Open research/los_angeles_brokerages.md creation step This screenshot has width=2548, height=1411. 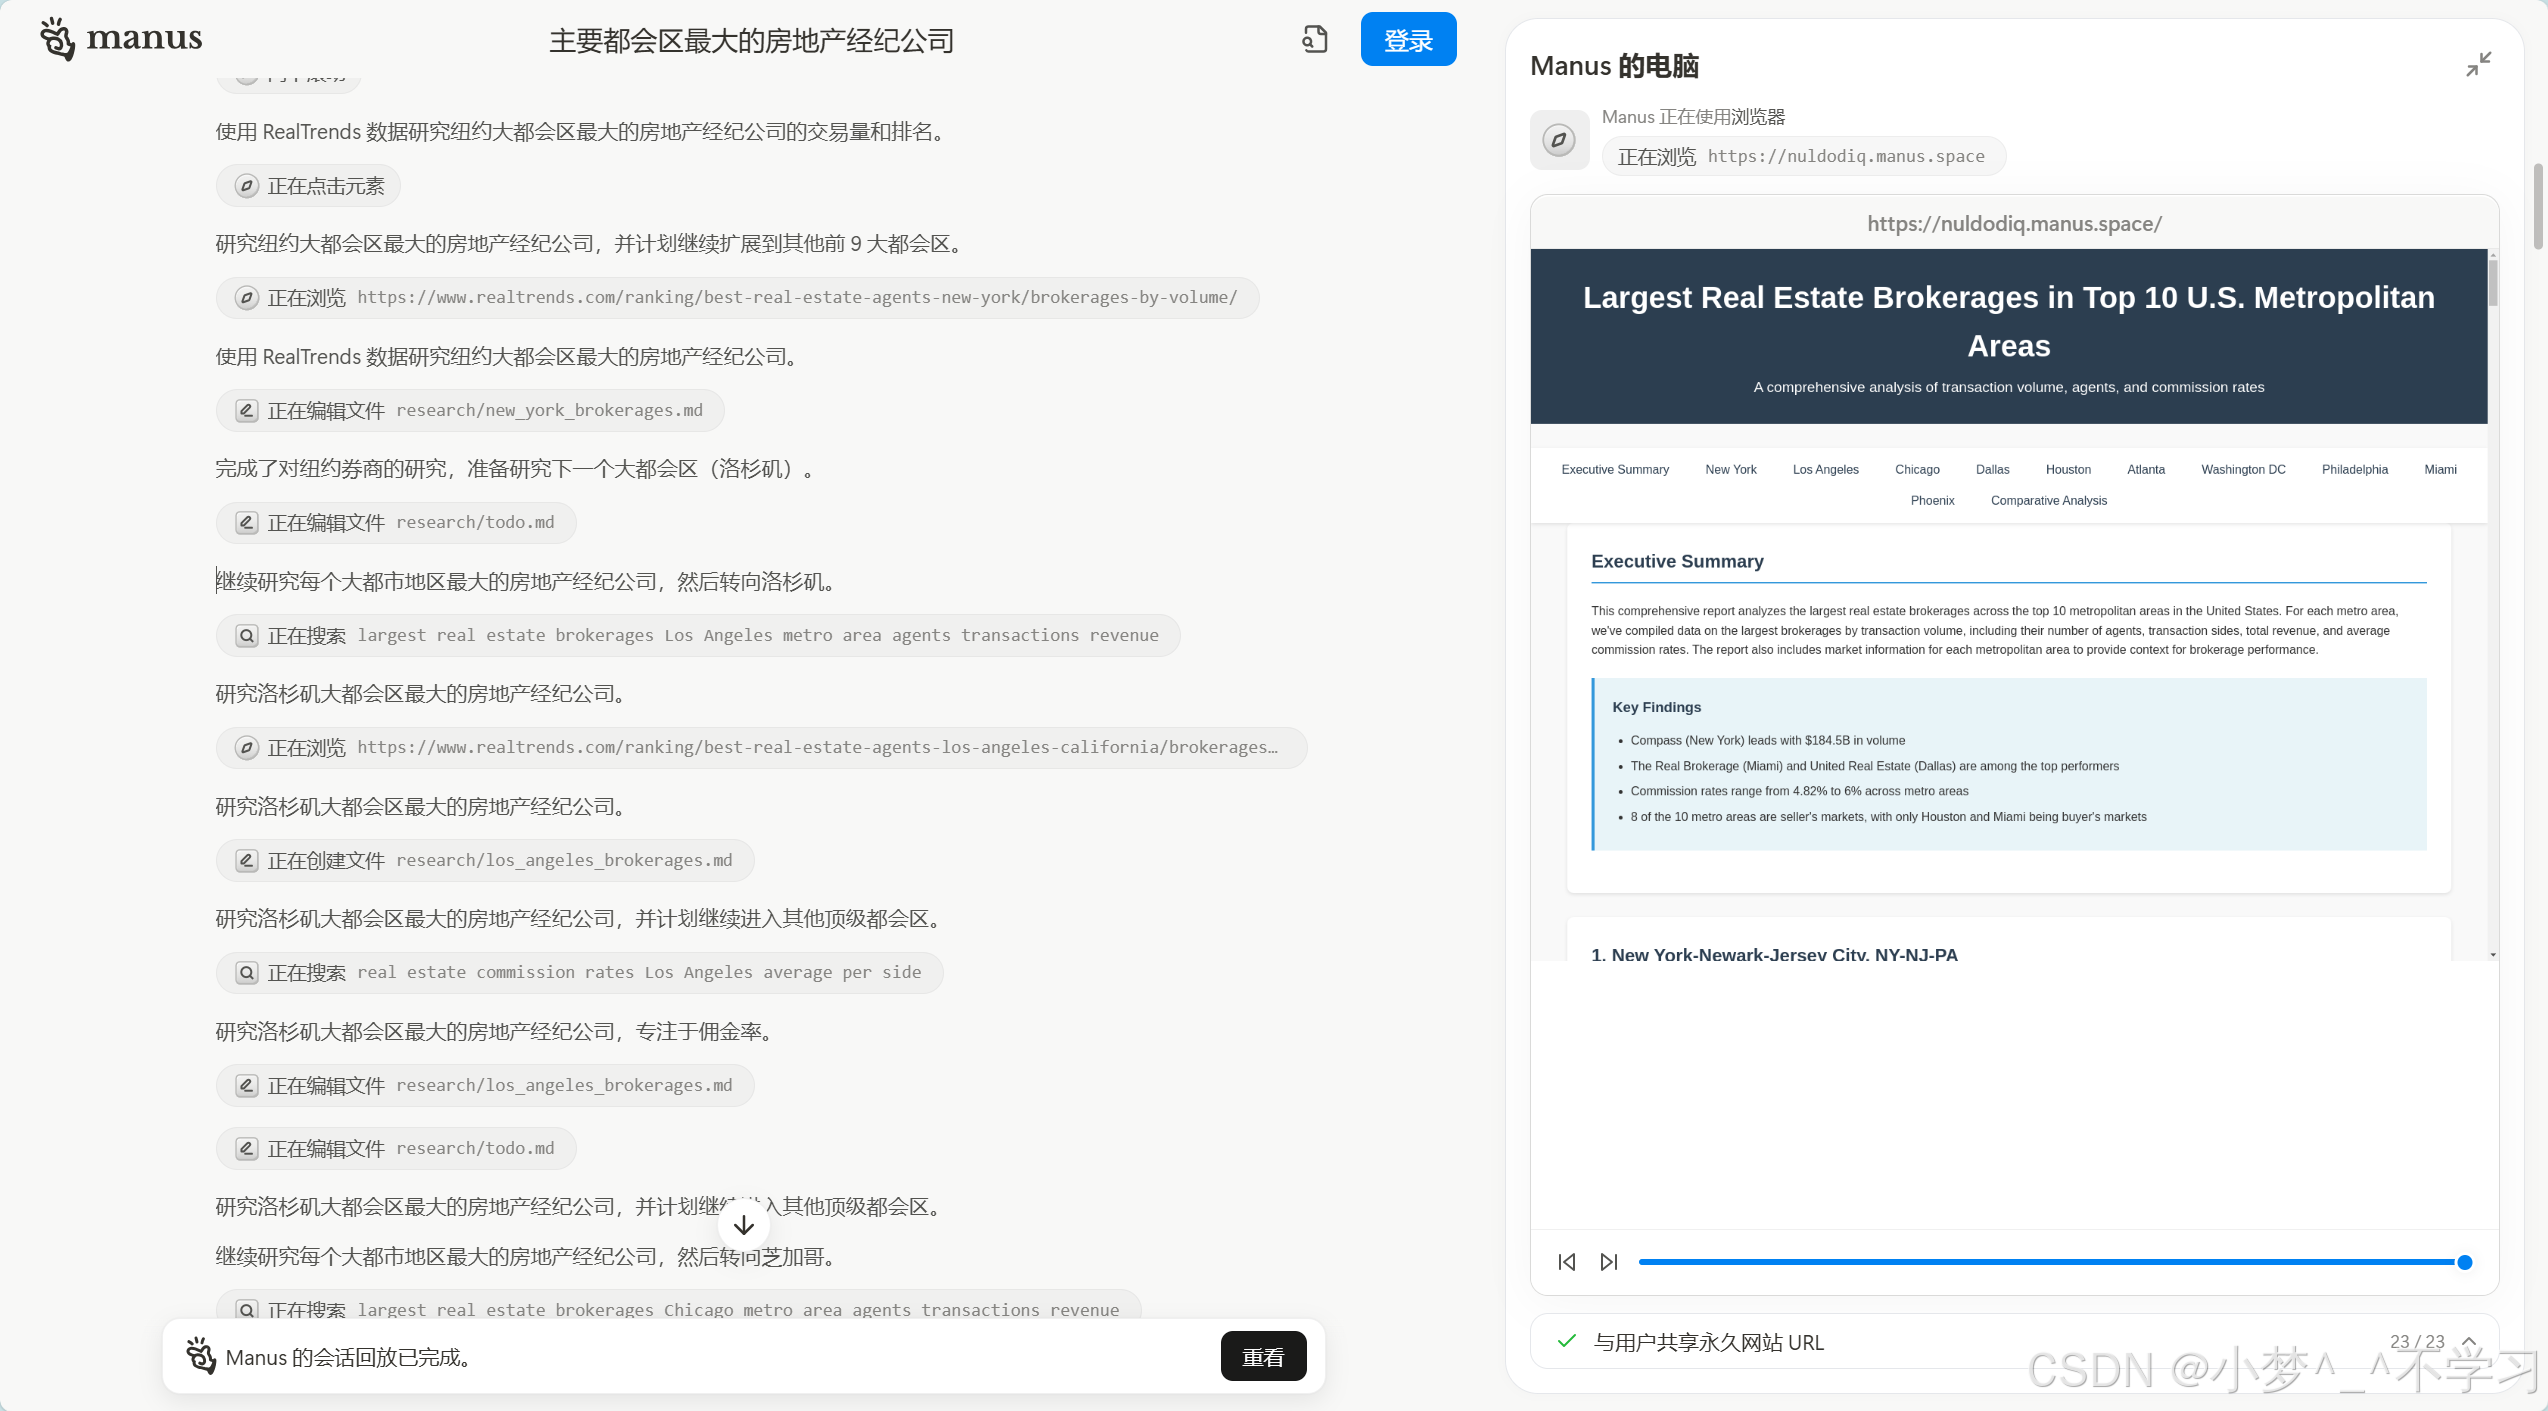pos(485,860)
